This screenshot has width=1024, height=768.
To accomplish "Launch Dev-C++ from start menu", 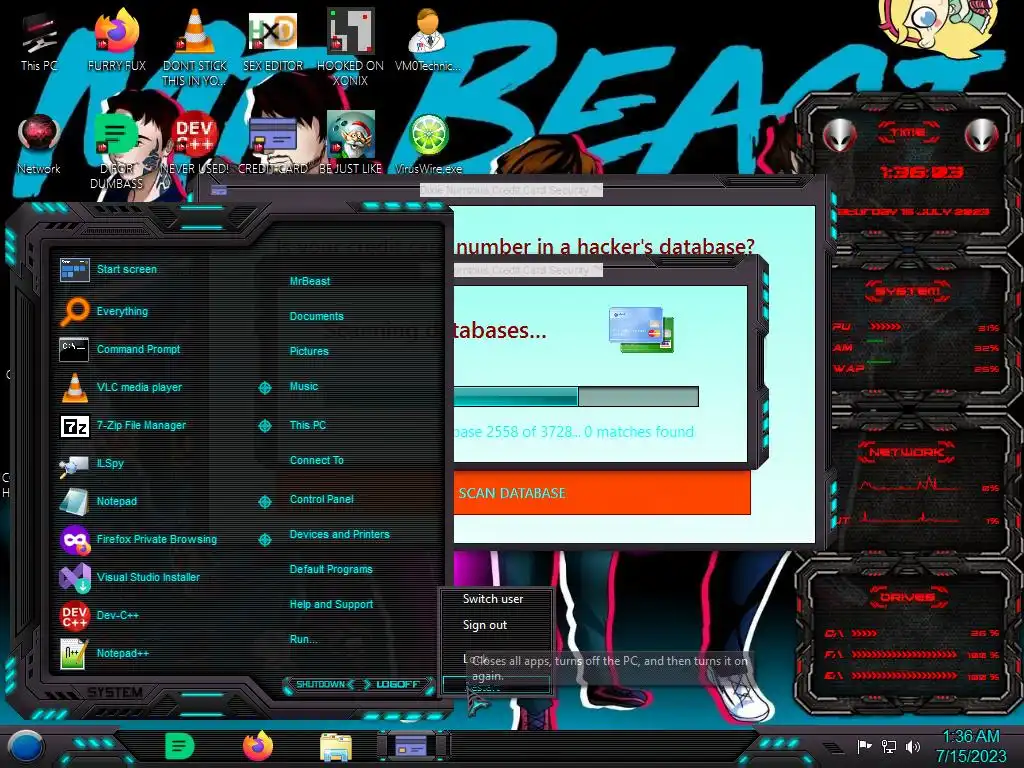I will tap(99, 615).
